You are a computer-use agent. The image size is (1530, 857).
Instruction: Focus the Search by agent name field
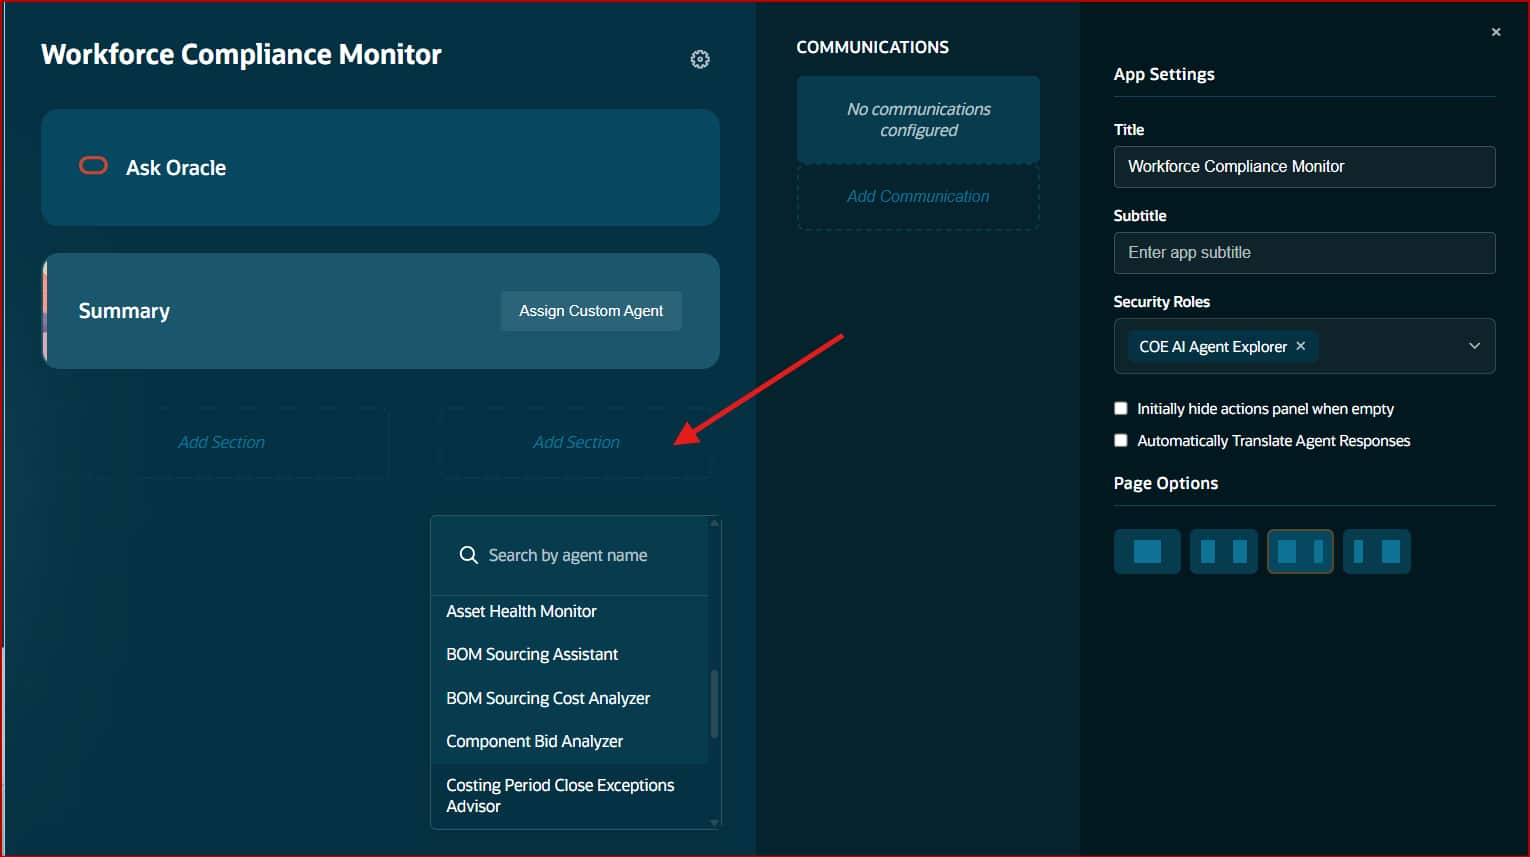568,555
